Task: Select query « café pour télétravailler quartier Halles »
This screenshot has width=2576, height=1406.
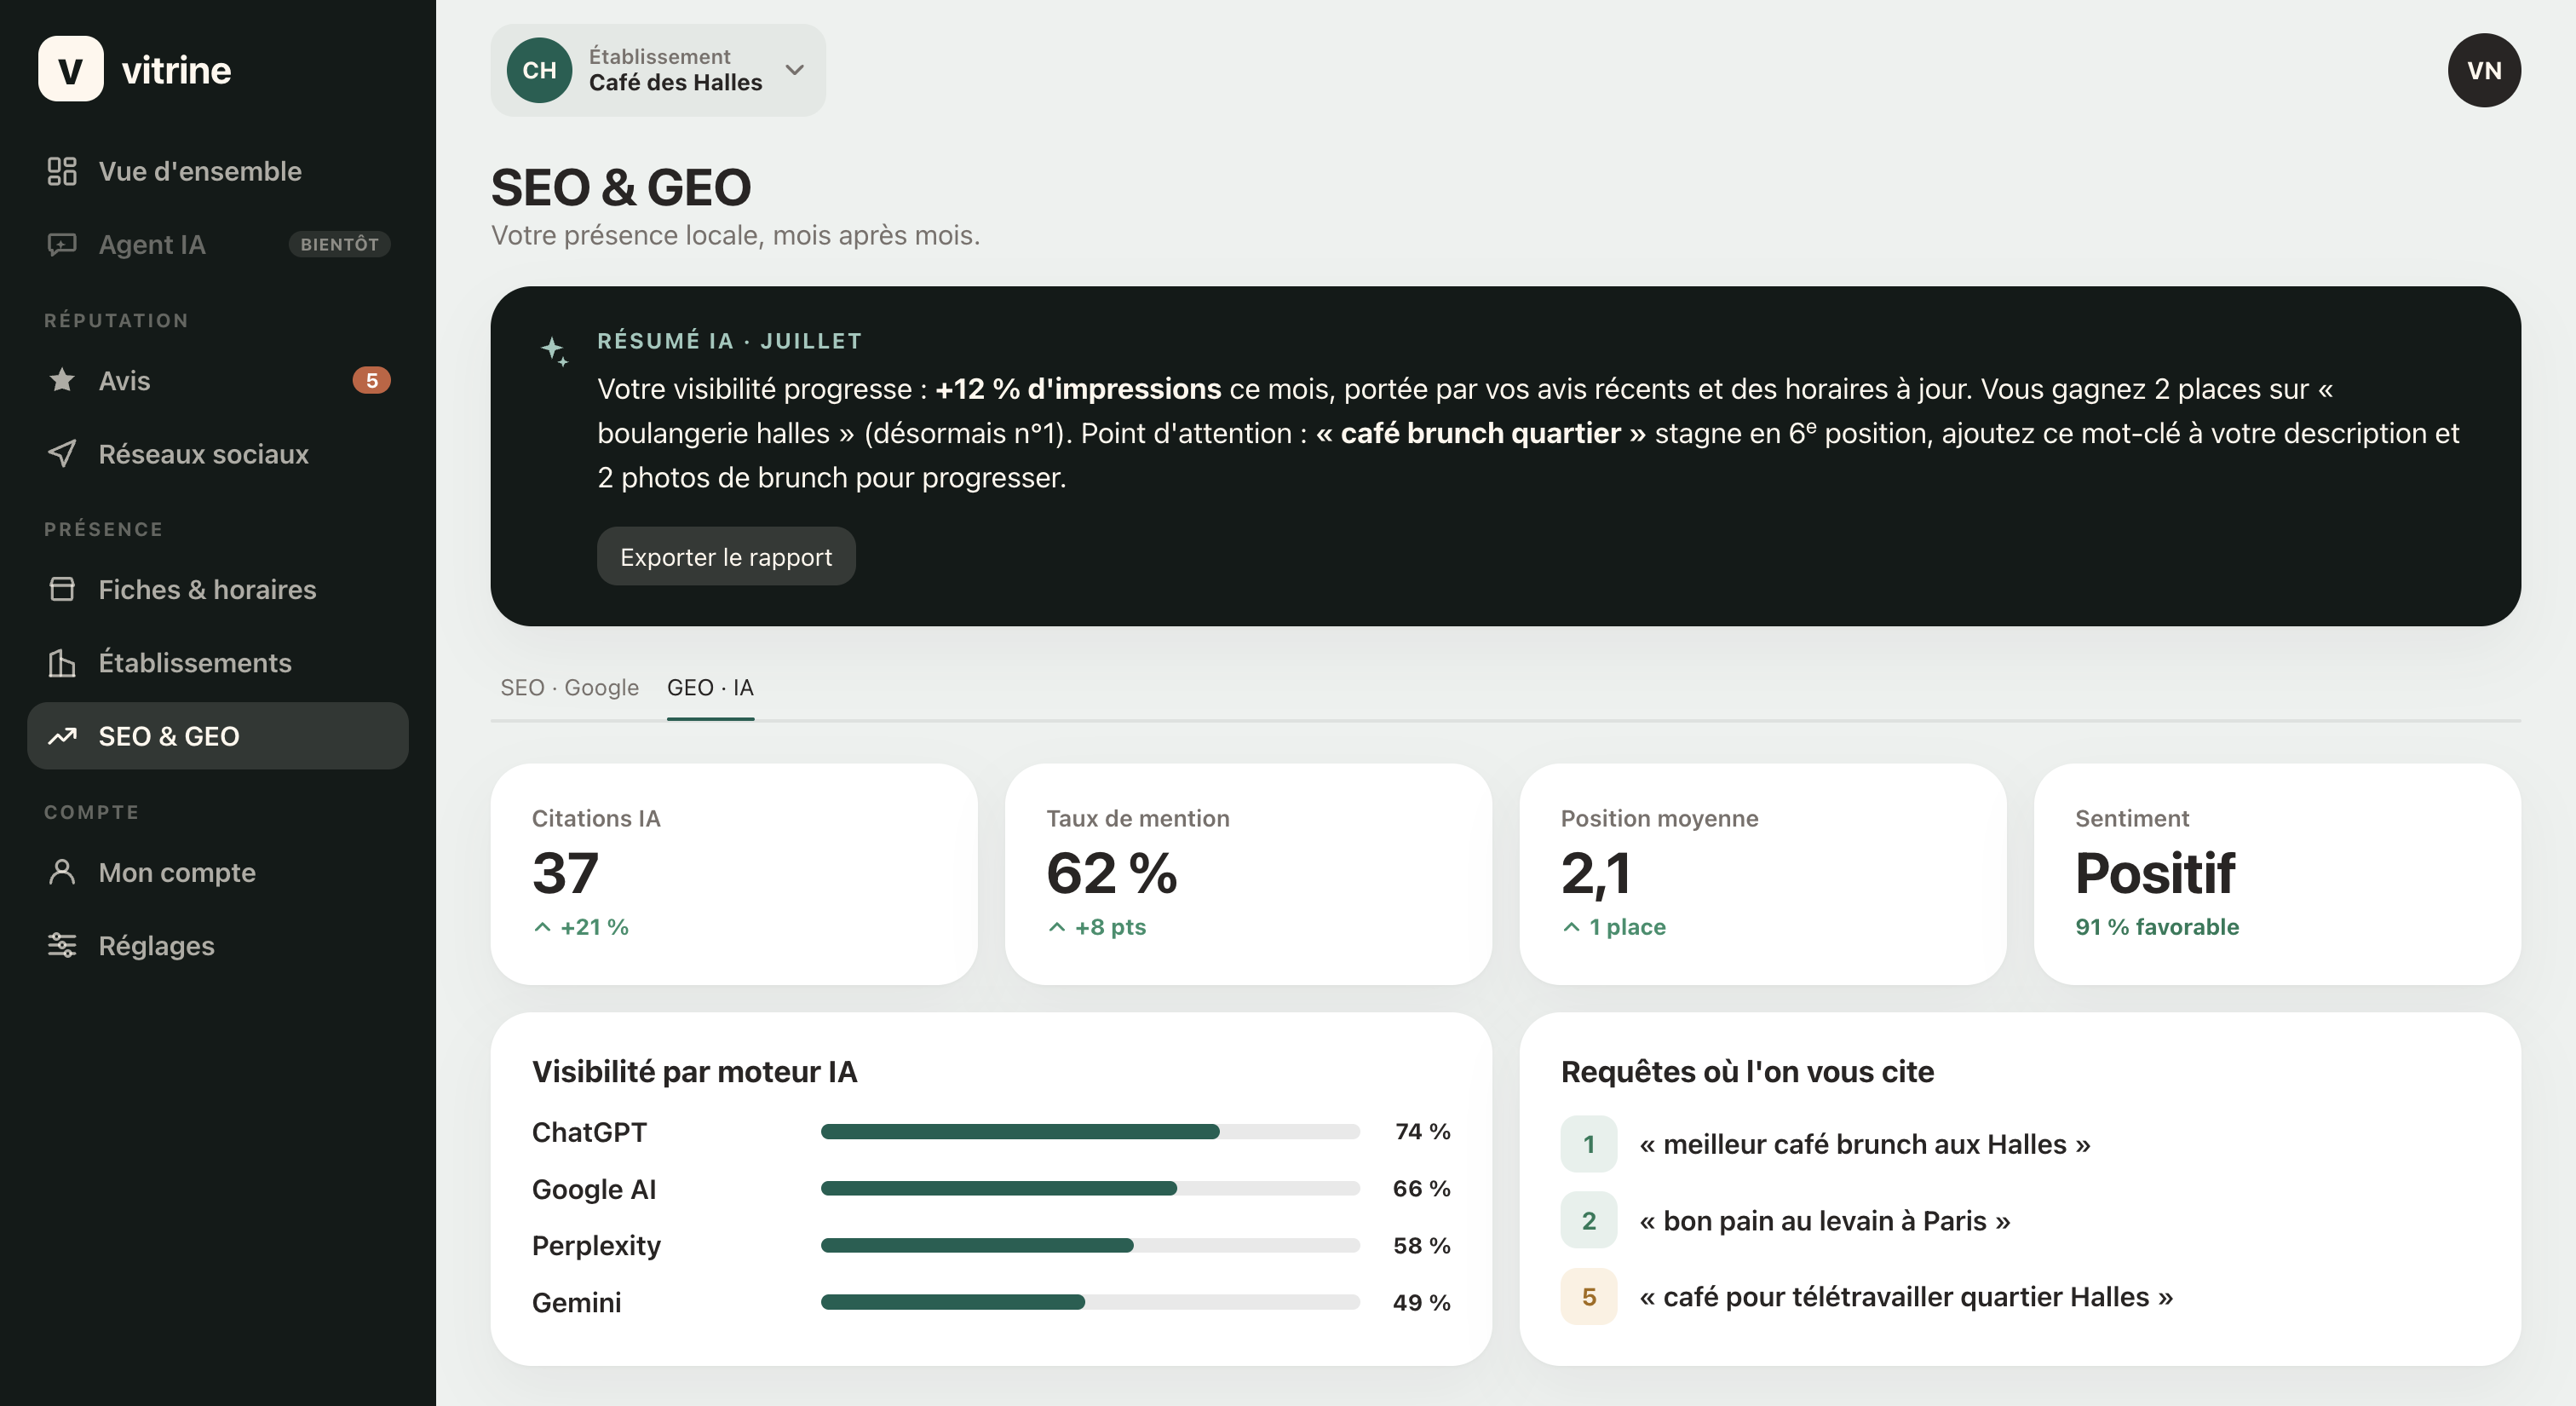Action: [x=1906, y=1296]
